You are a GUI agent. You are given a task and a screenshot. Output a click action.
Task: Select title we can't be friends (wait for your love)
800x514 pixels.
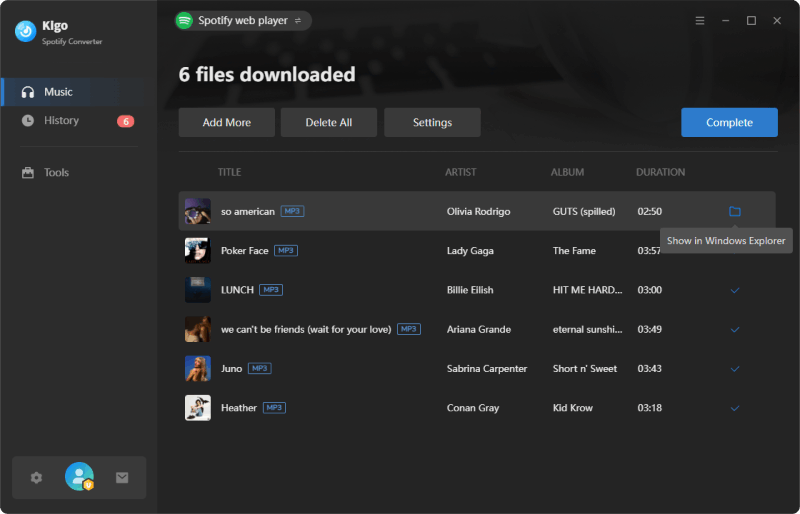(x=306, y=329)
